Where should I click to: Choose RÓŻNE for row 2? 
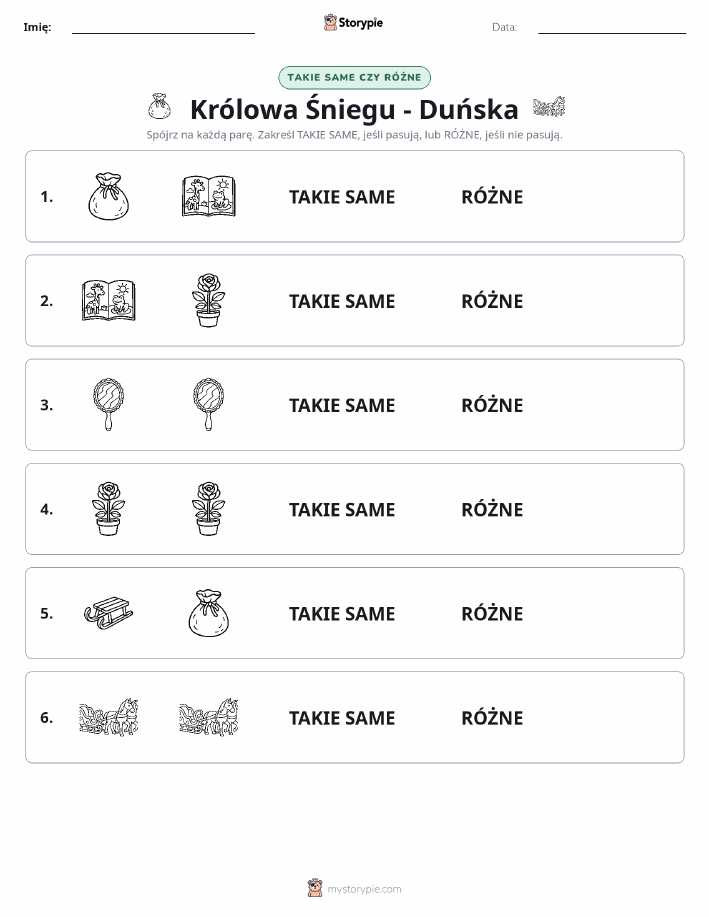pyautogui.click(x=493, y=301)
